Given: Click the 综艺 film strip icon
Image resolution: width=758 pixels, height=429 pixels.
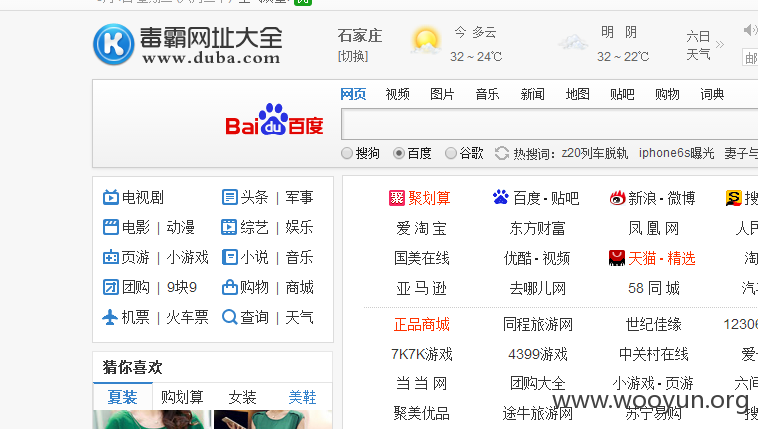Looking at the screenshot, I should click(x=229, y=227).
